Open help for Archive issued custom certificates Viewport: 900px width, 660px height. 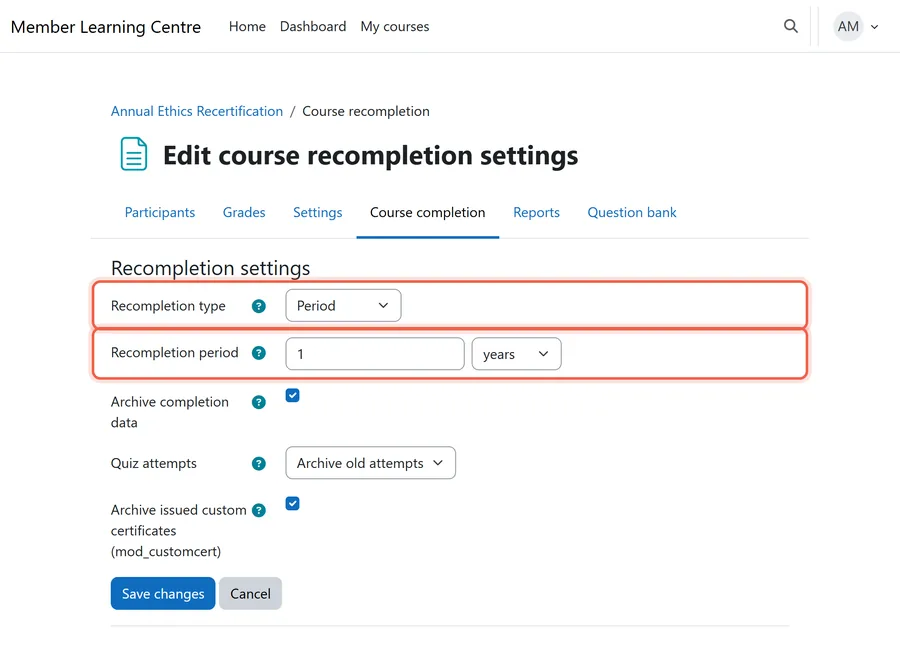tap(259, 510)
